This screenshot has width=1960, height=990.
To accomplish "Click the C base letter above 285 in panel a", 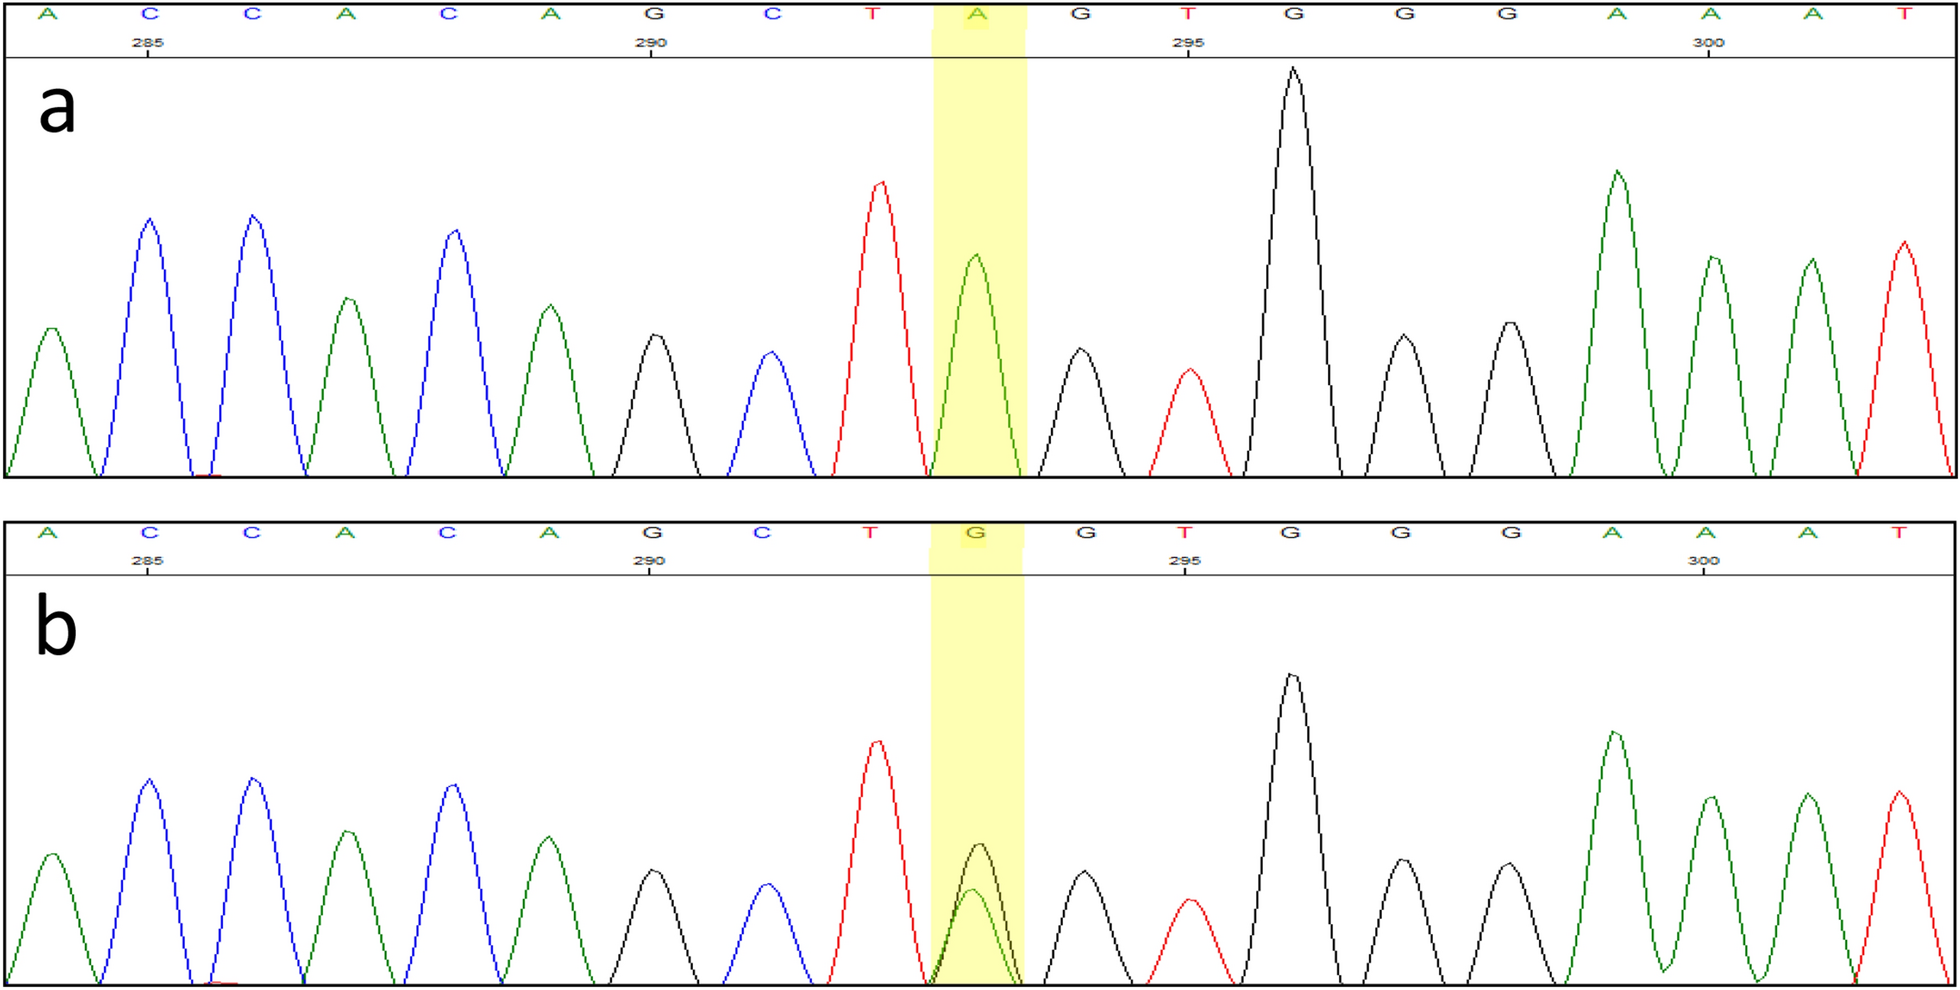I will click(150, 14).
